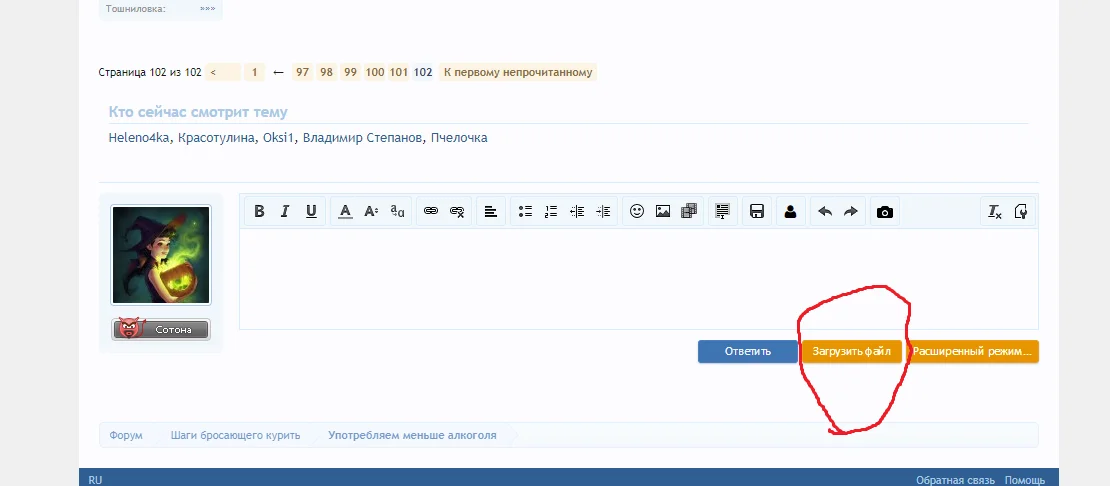Click the Кто сейчас смотрит тему heading

[x=198, y=112]
